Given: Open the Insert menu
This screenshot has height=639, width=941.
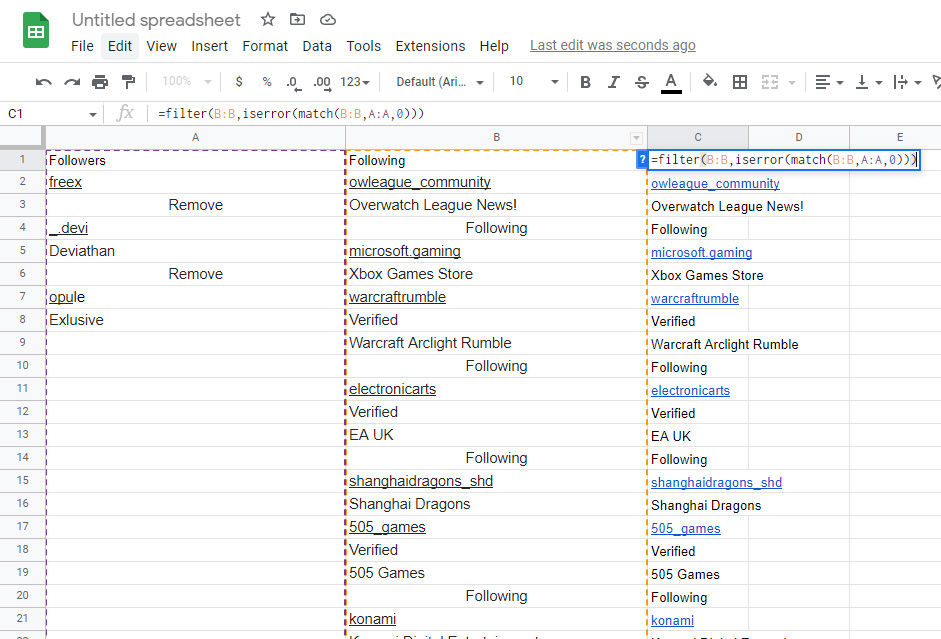Looking at the screenshot, I should (209, 46).
